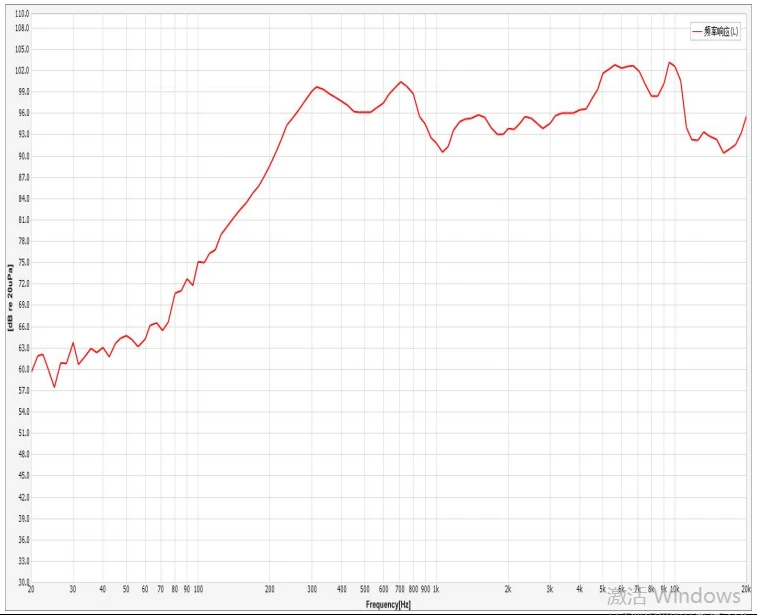Click the 84.0 y-axis label
The image size is (757, 615).
click(24, 198)
